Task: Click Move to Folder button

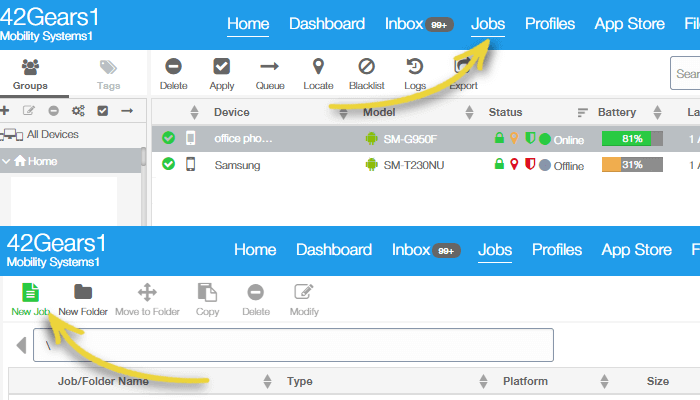Action: (x=147, y=300)
